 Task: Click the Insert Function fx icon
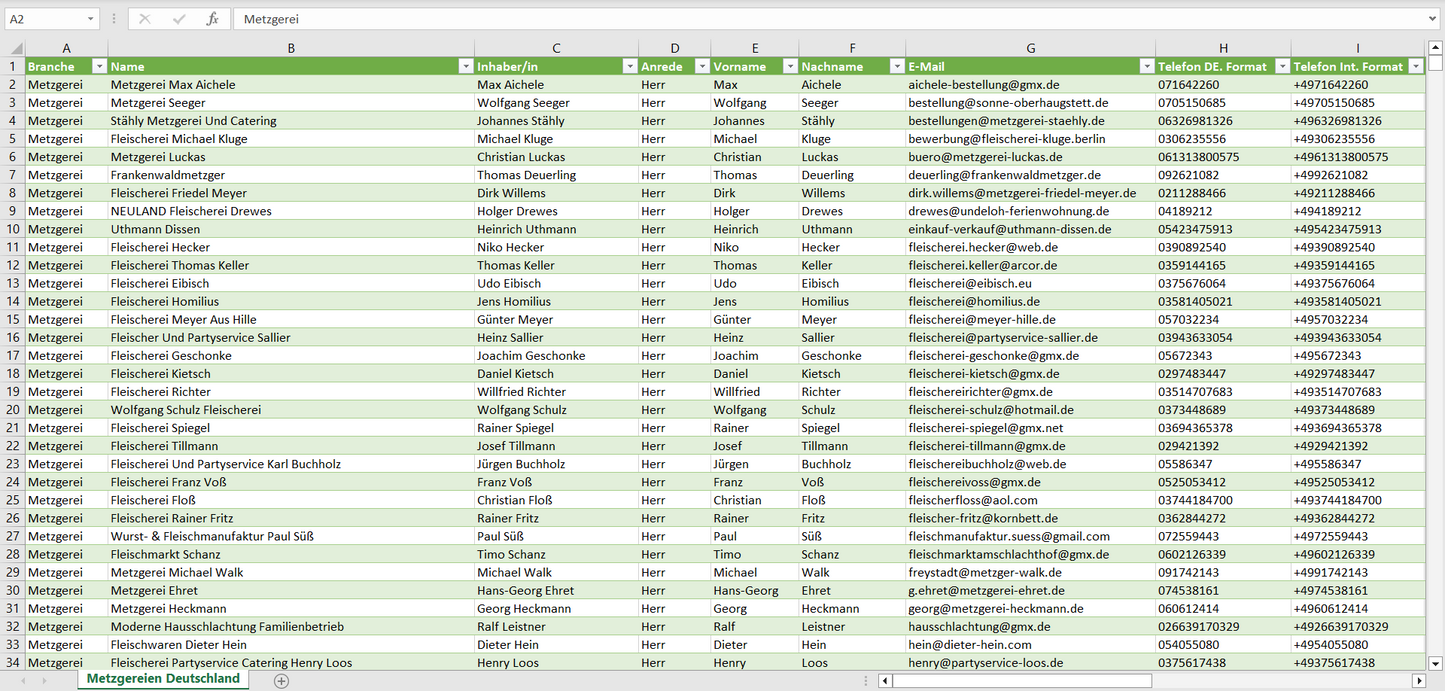tap(212, 19)
